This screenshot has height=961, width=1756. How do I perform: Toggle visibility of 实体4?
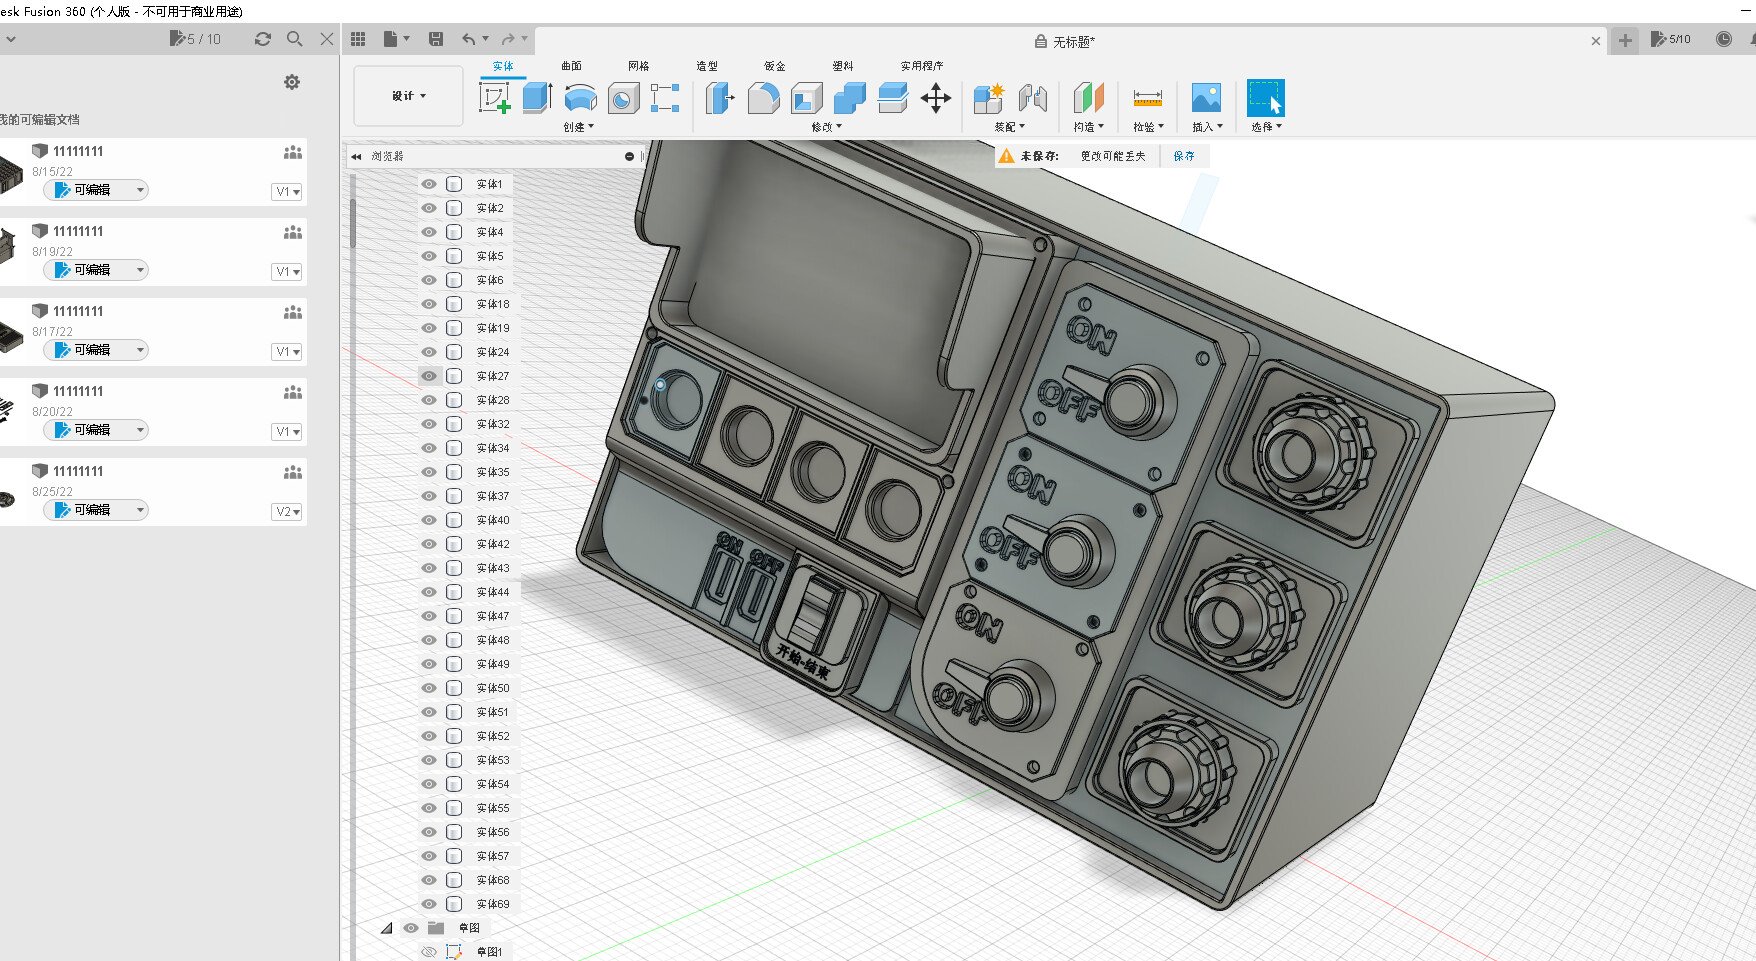(x=429, y=232)
